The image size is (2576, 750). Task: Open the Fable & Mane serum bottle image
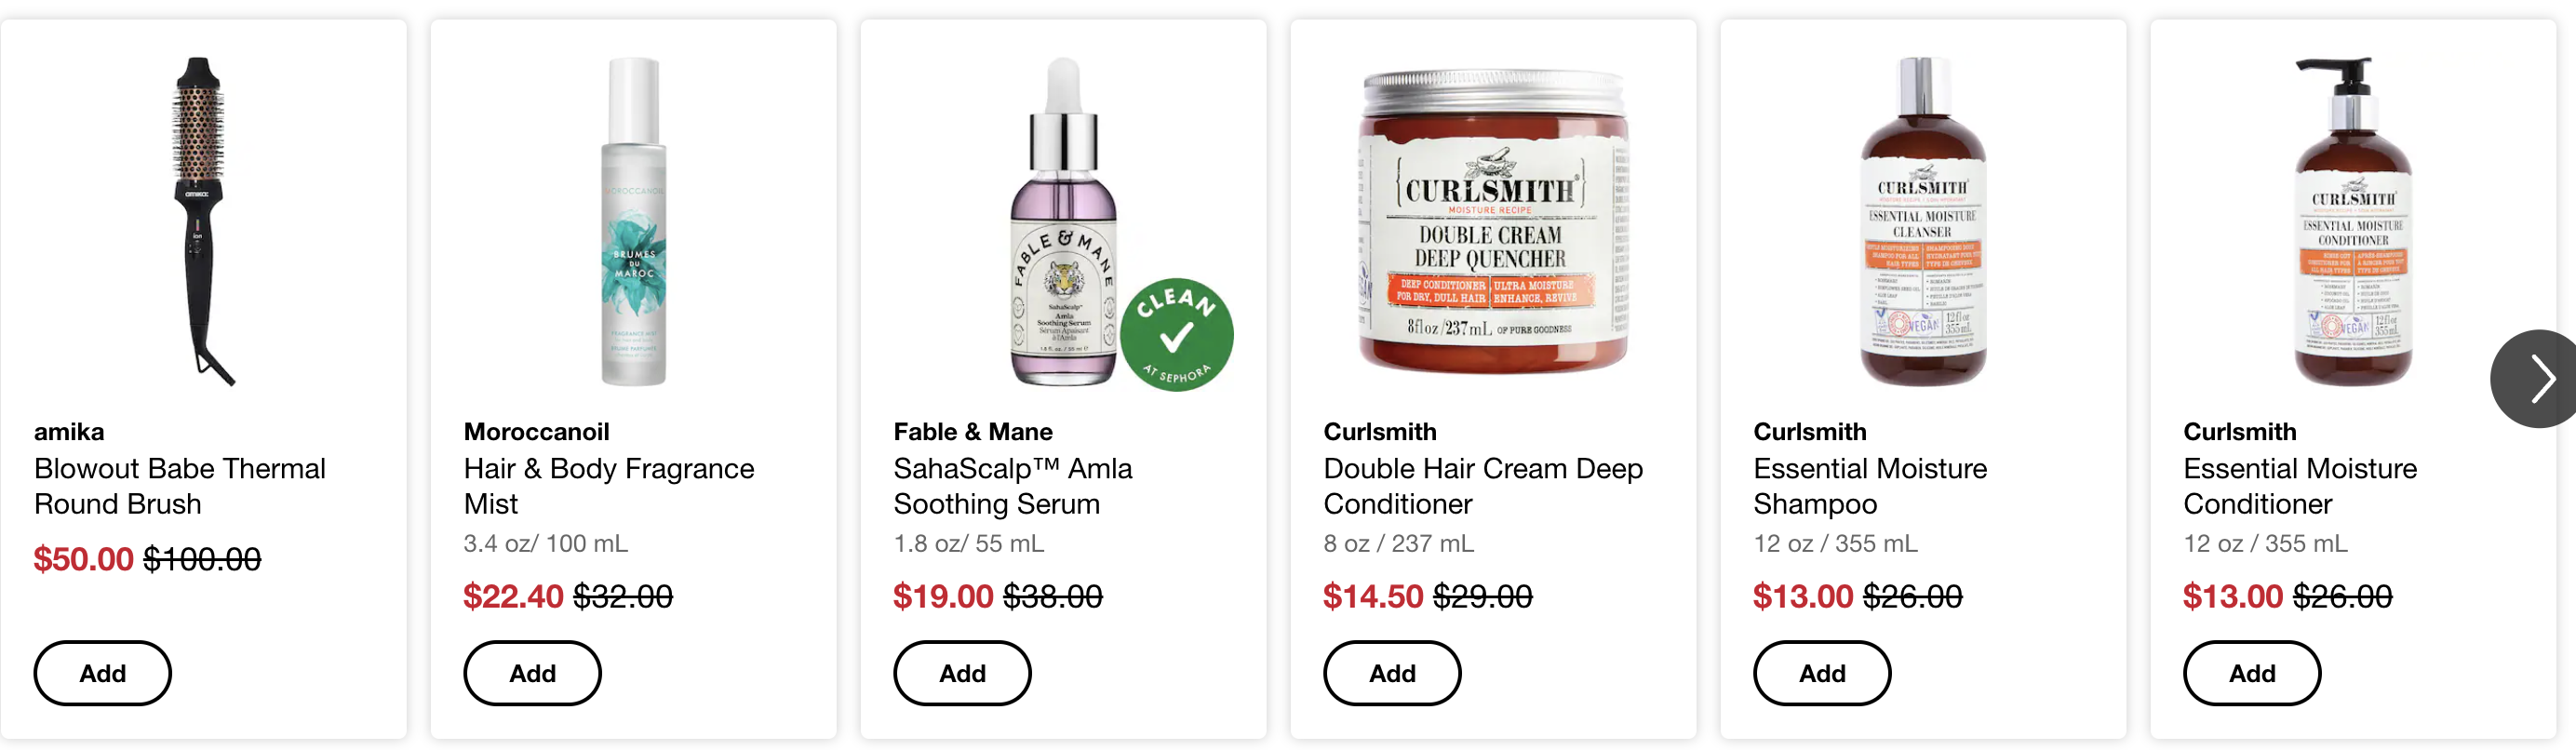tap(1063, 221)
